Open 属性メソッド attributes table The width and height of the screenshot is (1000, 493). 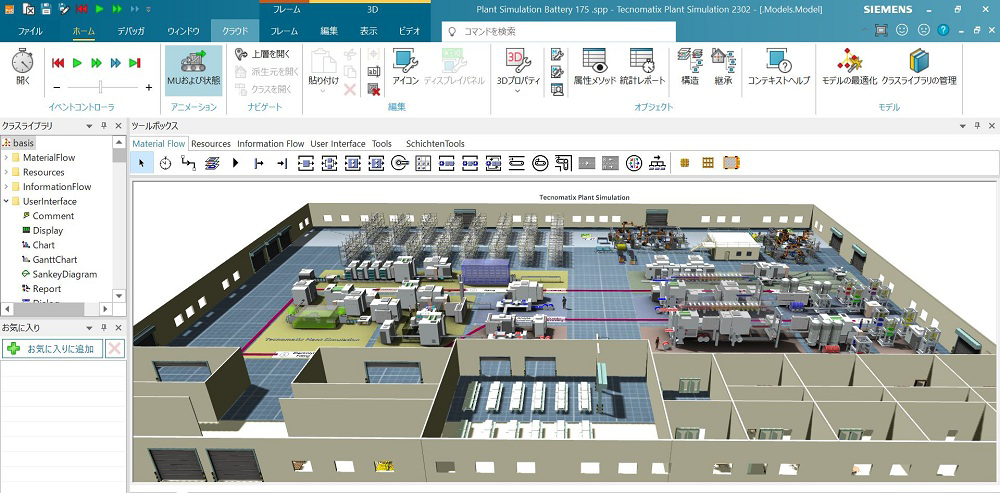tap(594, 68)
